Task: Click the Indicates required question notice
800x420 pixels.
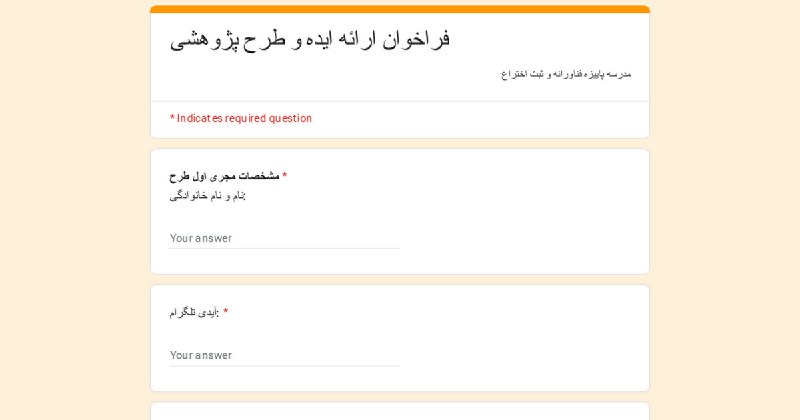Action: point(241,118)
